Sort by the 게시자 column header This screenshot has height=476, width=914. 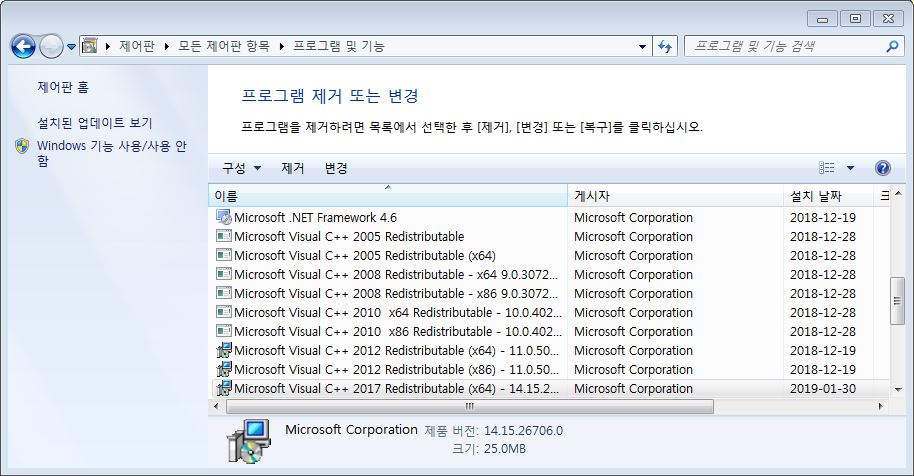pos(676,196)
